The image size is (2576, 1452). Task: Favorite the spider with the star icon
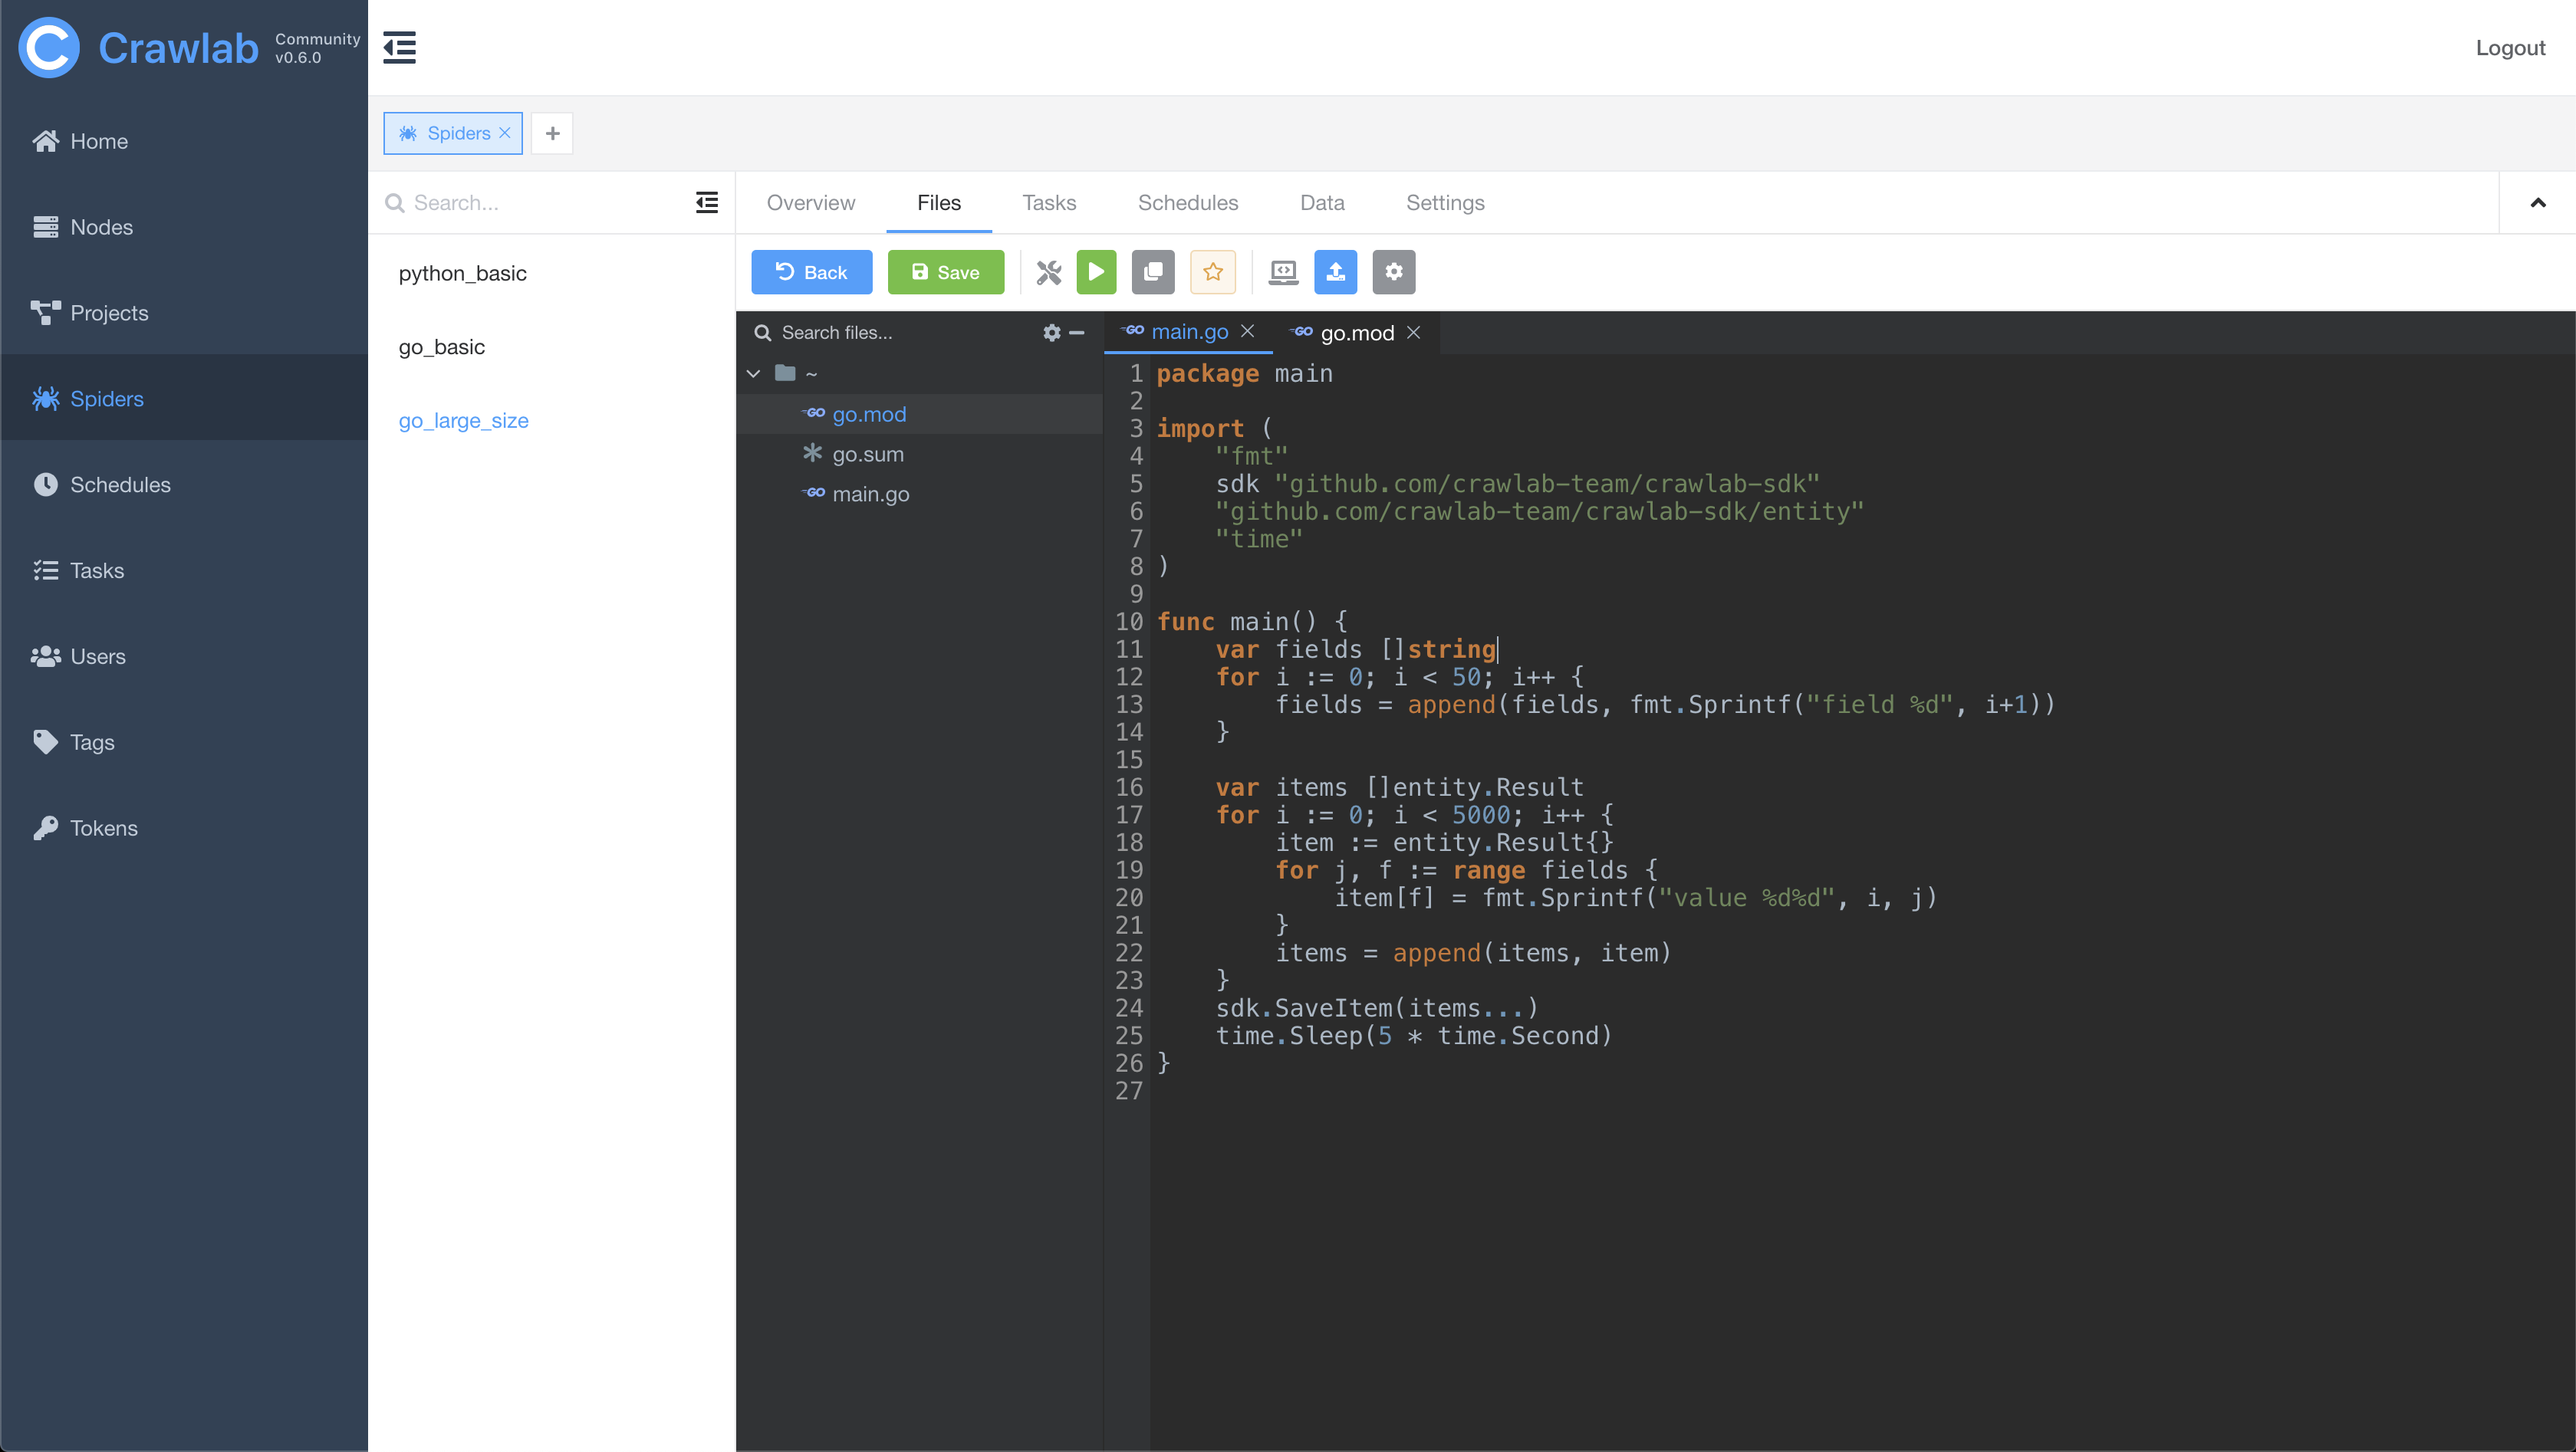1212,272
